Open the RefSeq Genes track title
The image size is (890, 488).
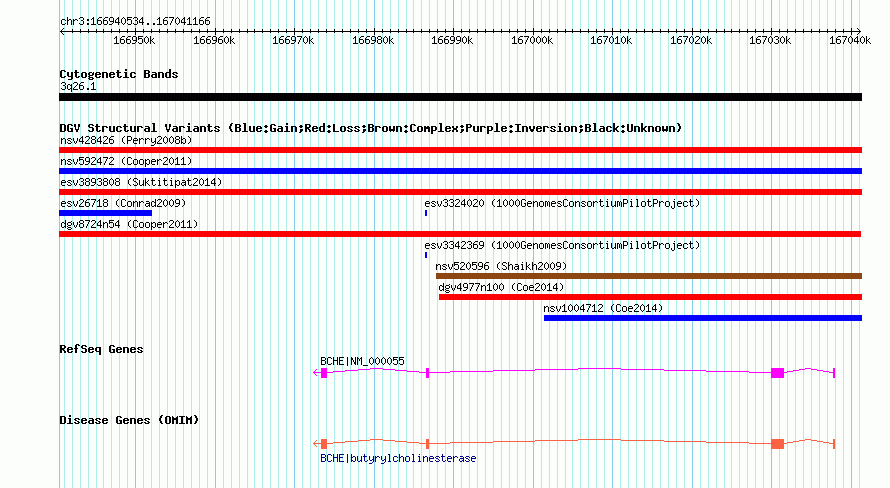[101, 349]
